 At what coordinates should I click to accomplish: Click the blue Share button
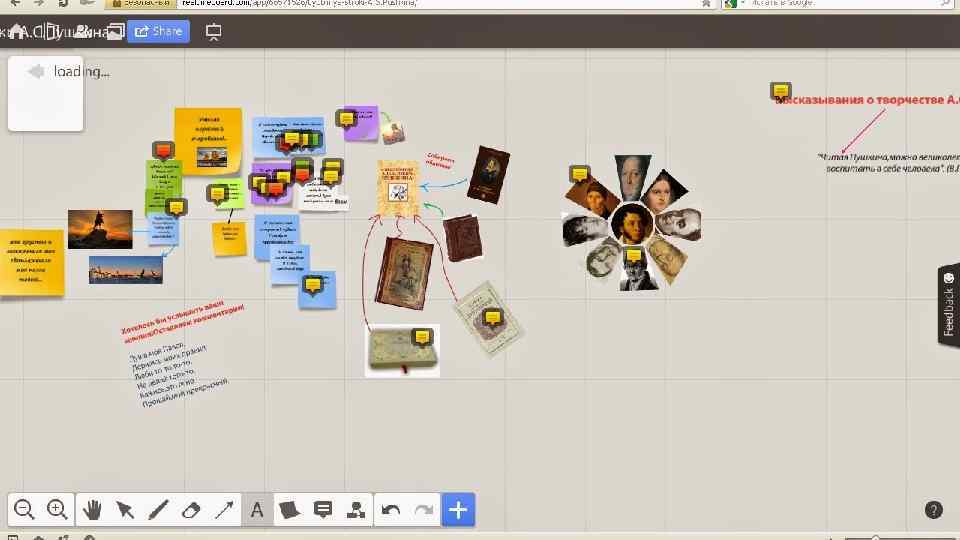coord(159,31)
